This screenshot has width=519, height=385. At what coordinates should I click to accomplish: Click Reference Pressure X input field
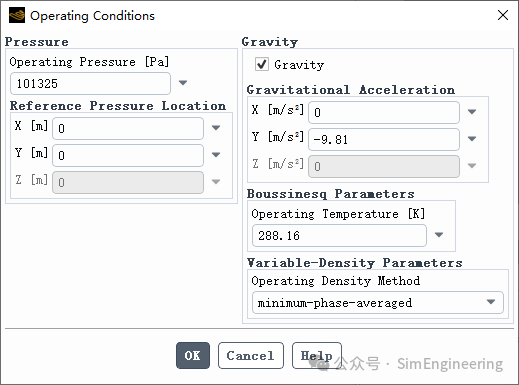[128, 128]
